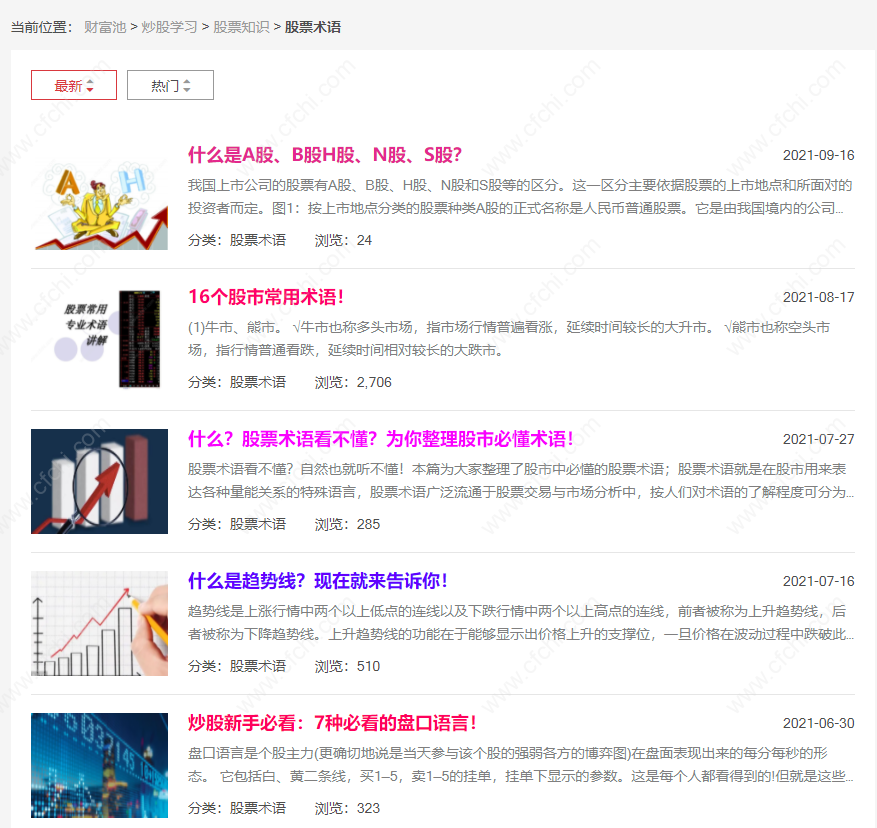Viewport: 877px width, 828px height.
Task: Open 股票知识 breadcrumb link
Action: 241,27
